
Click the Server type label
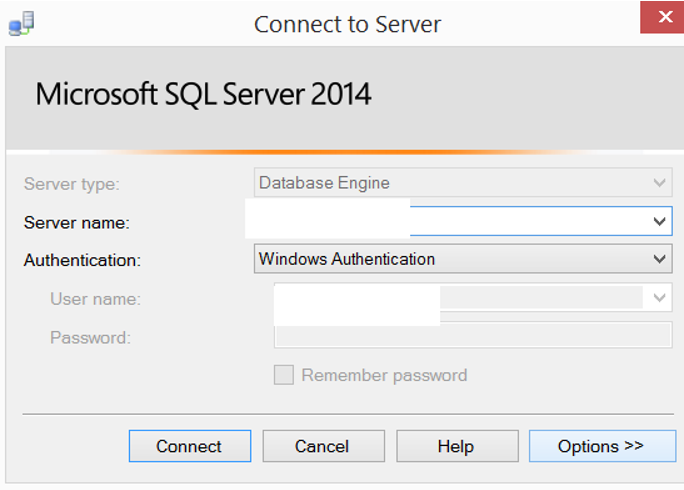[x=72, y=184]
